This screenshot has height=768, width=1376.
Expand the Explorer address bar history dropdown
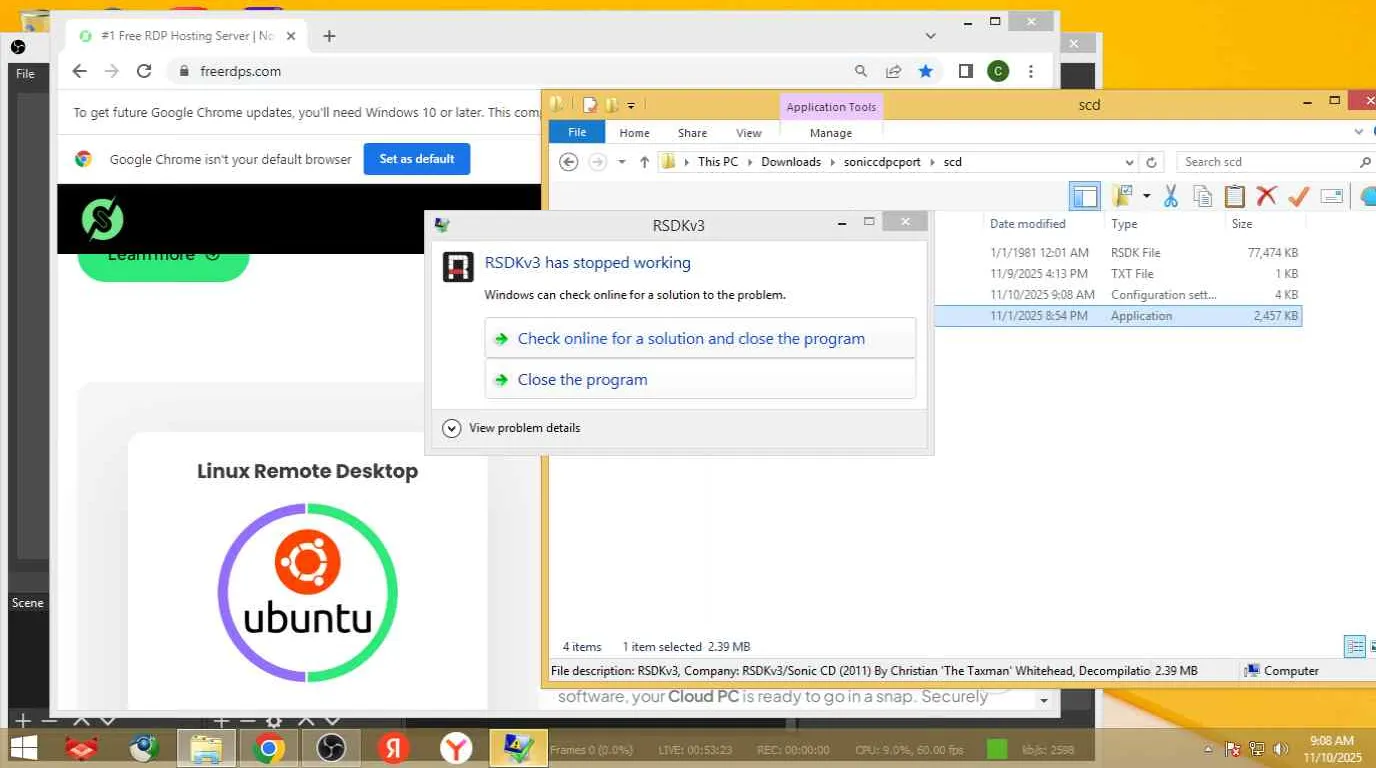(1129, 162)
